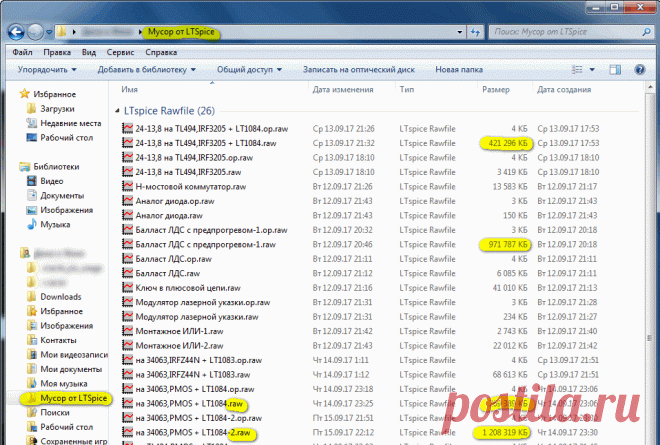Select Балласт ЛДС с предпрогревом-1.raw icon
The height and width of the screenshot is (445, 660).
pos(128,244)
